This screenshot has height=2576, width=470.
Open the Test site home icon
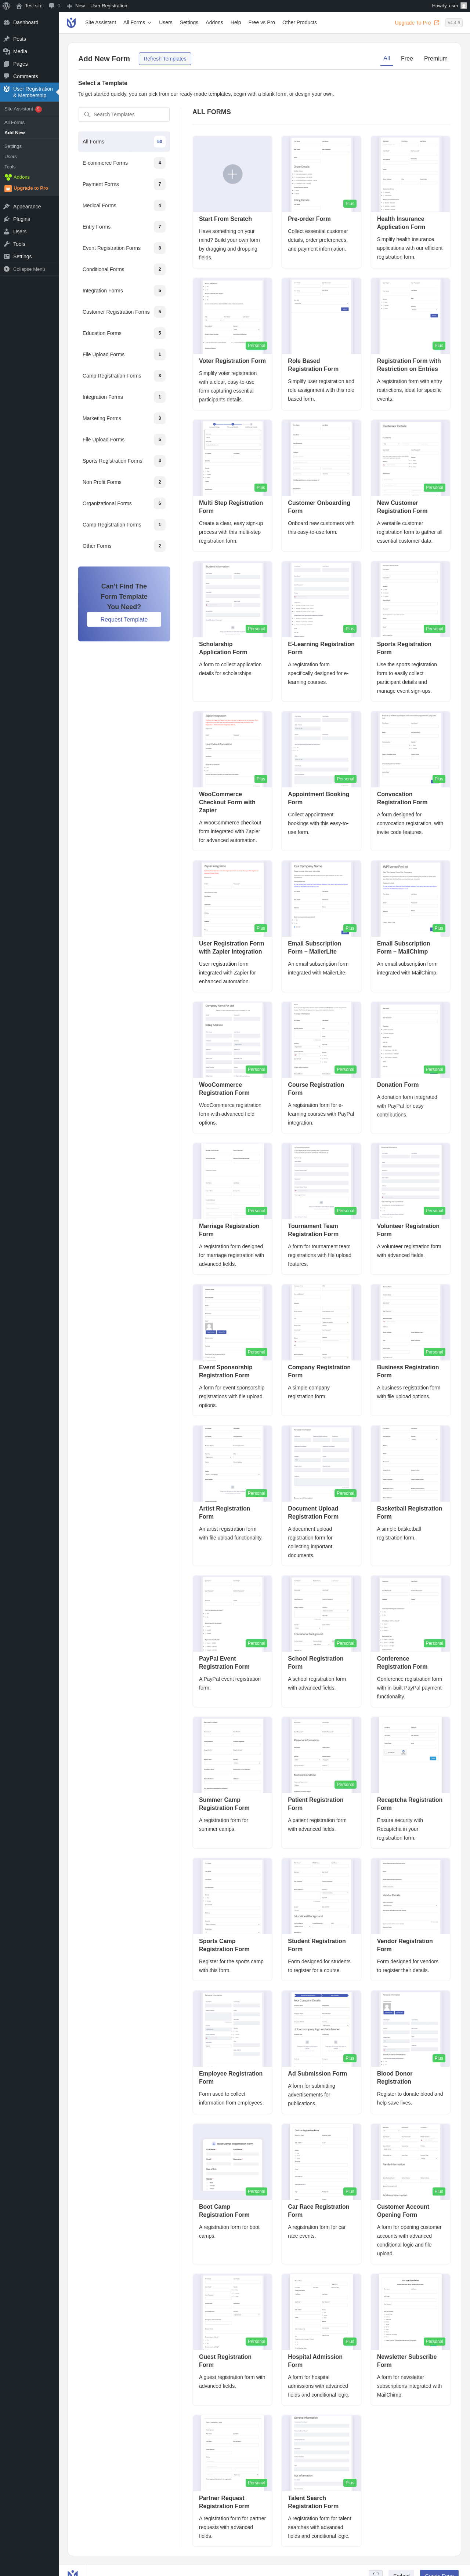tap(19, 6)
